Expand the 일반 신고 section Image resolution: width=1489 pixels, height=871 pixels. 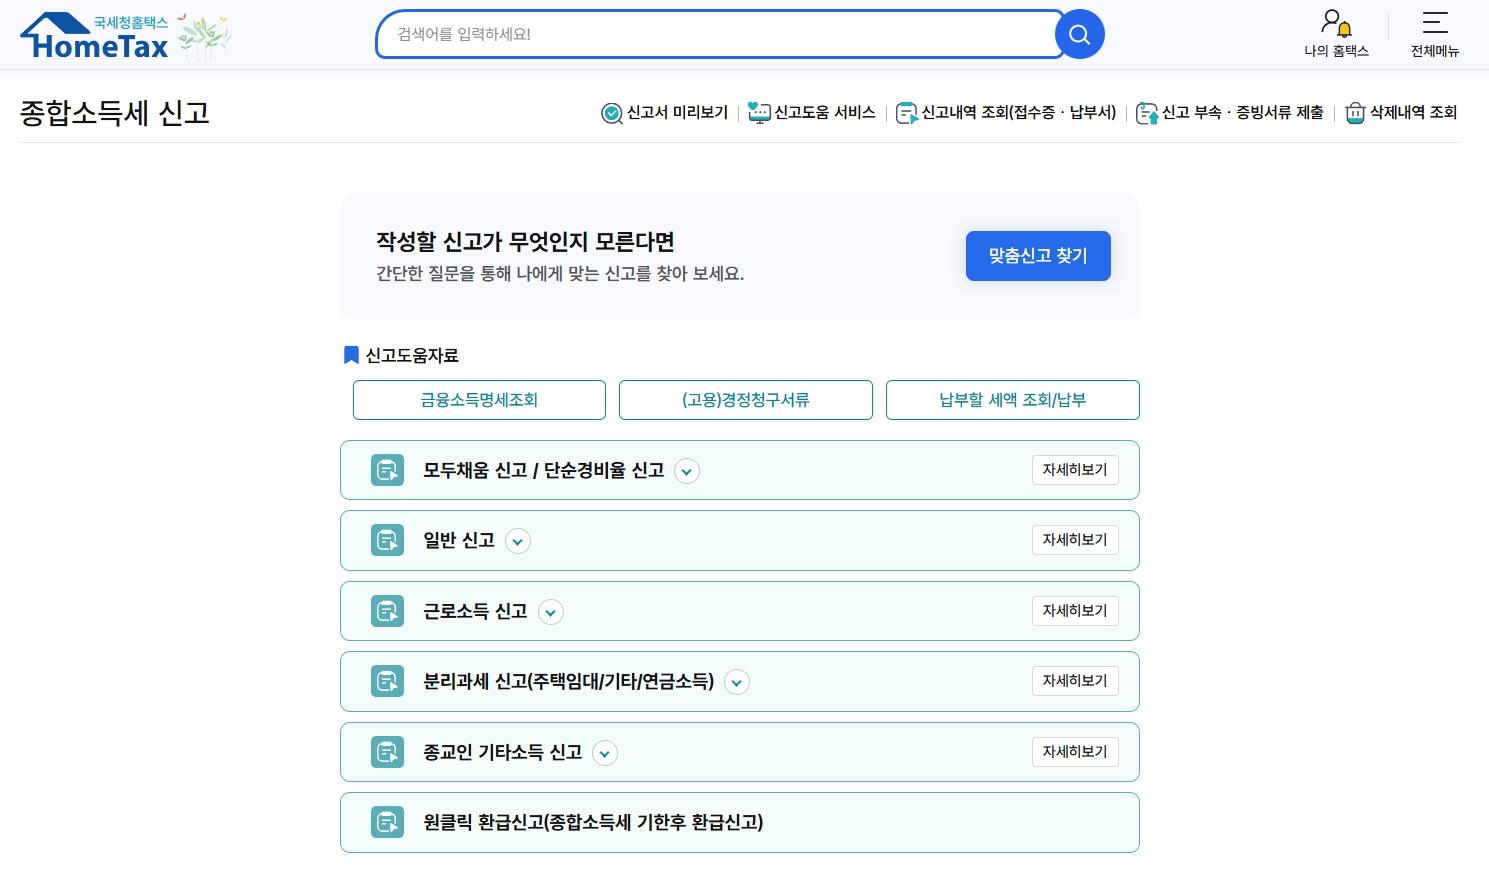click(517, 541)
